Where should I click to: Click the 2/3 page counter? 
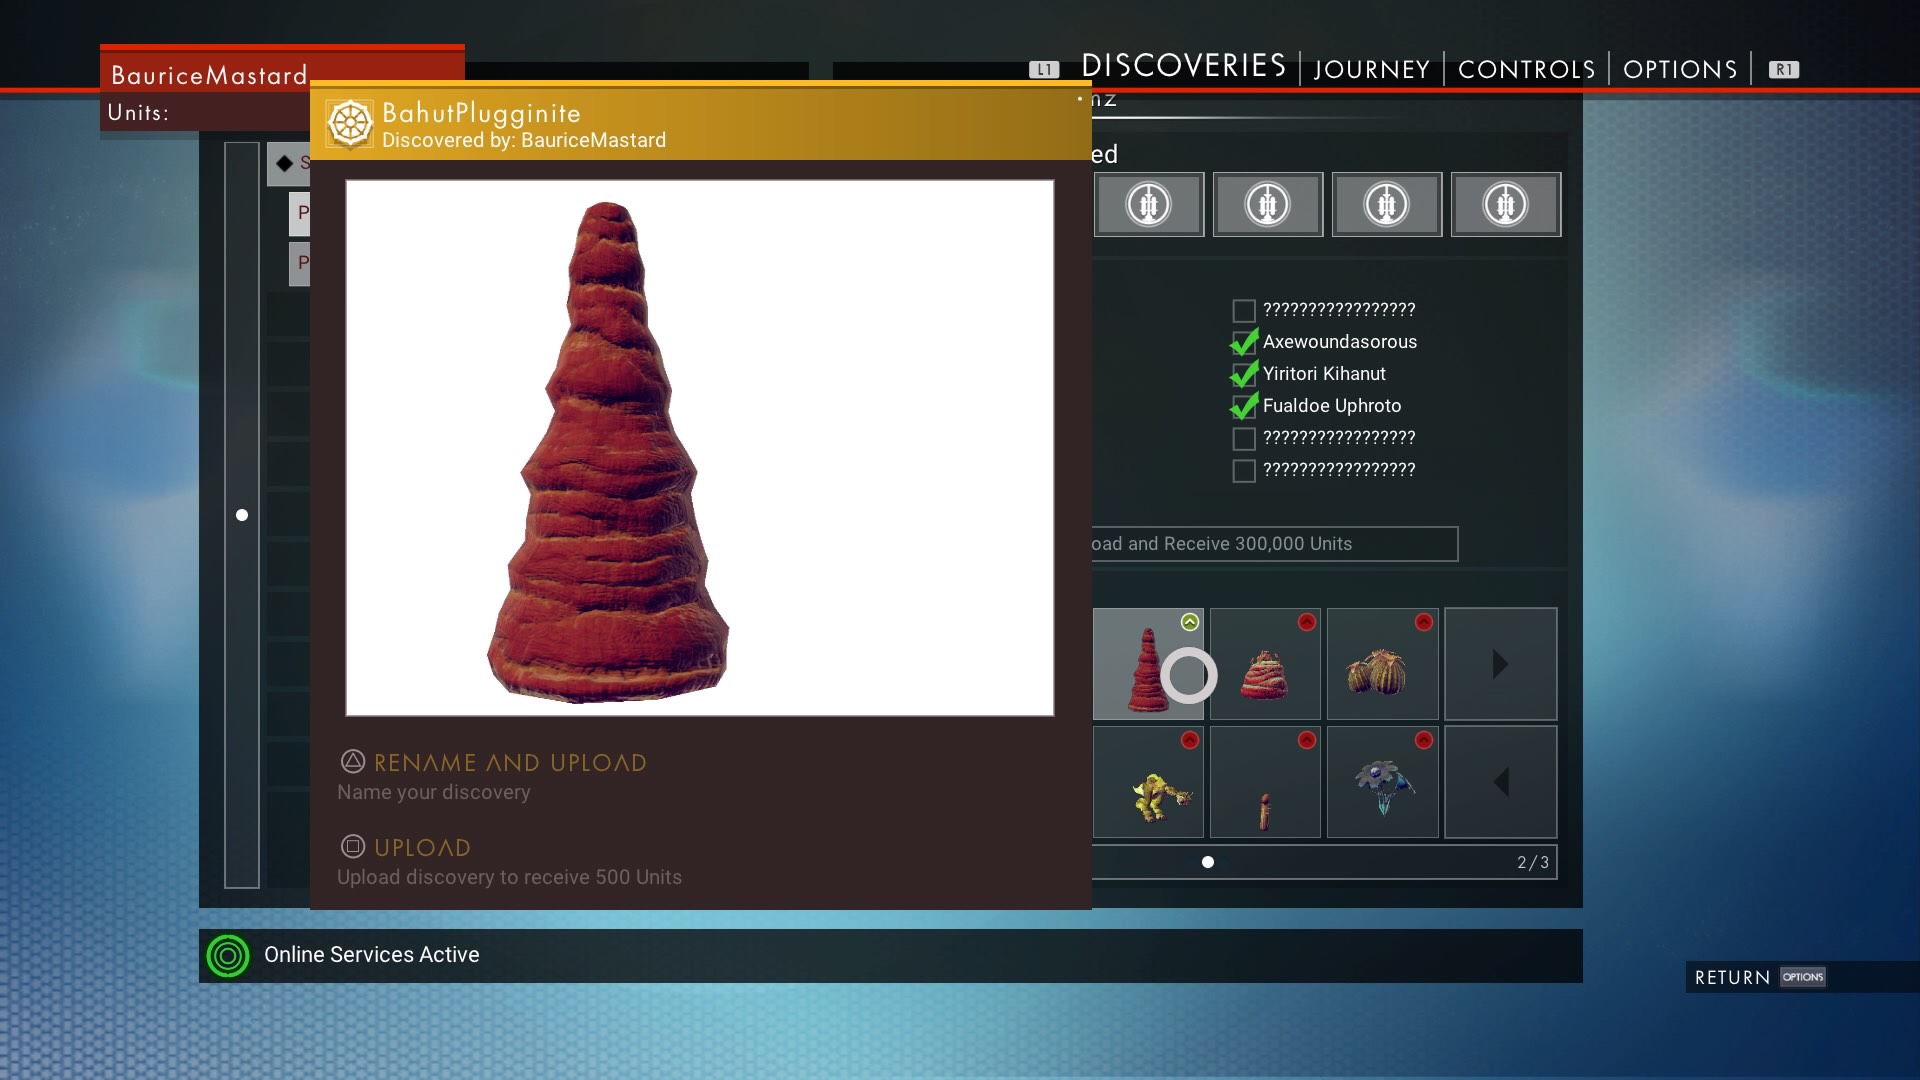click(x=1533, y=862)
